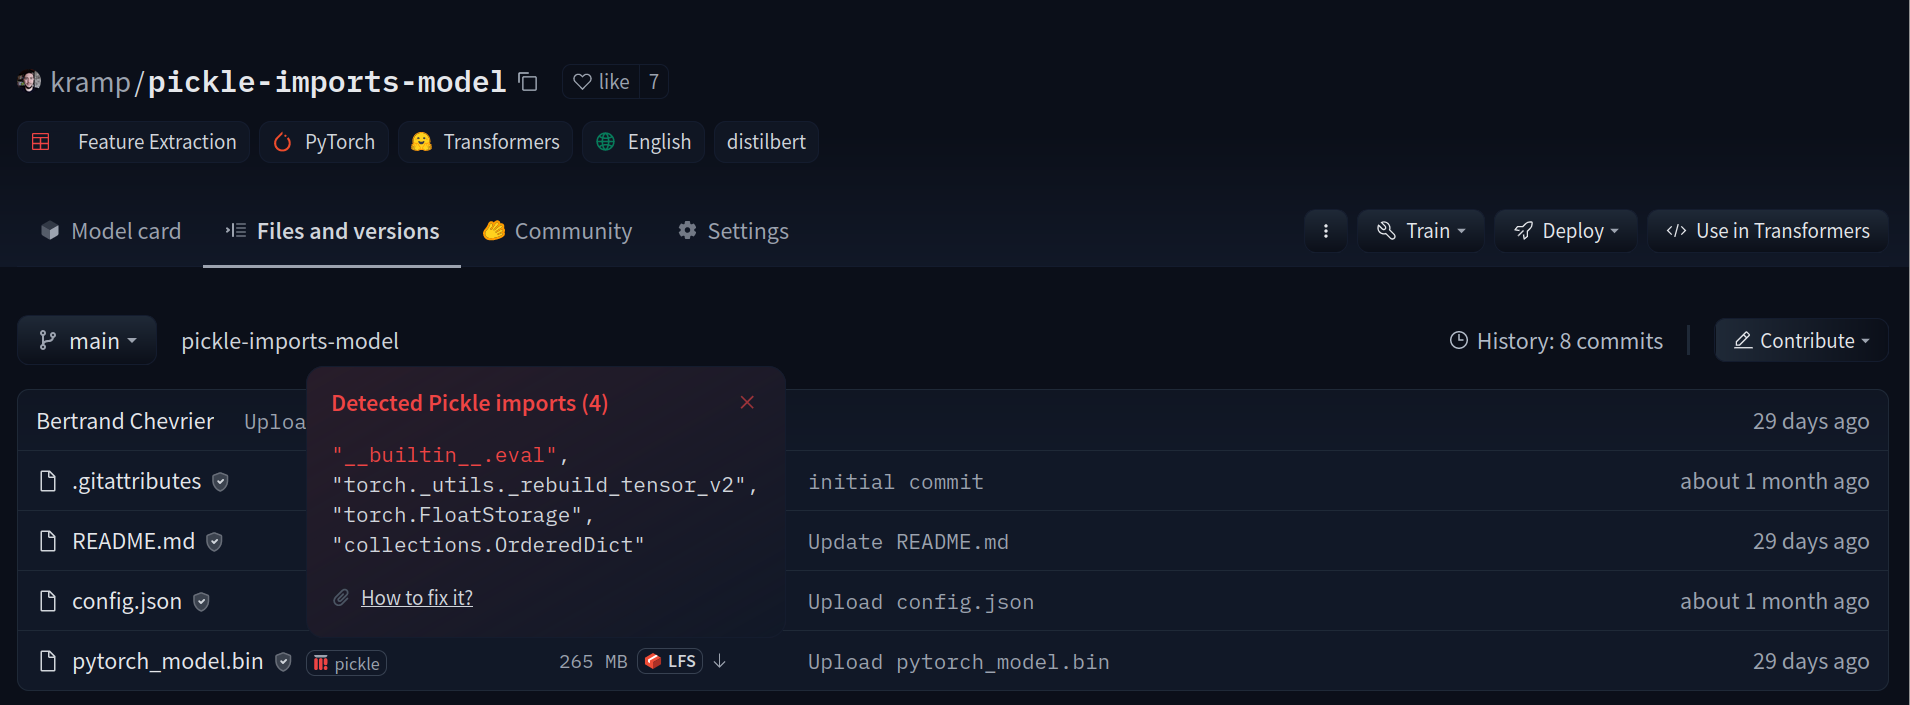Open the Contribute dropdown
The width and height of the screenshot is (1910, 705).
(x=1801, y=341)
